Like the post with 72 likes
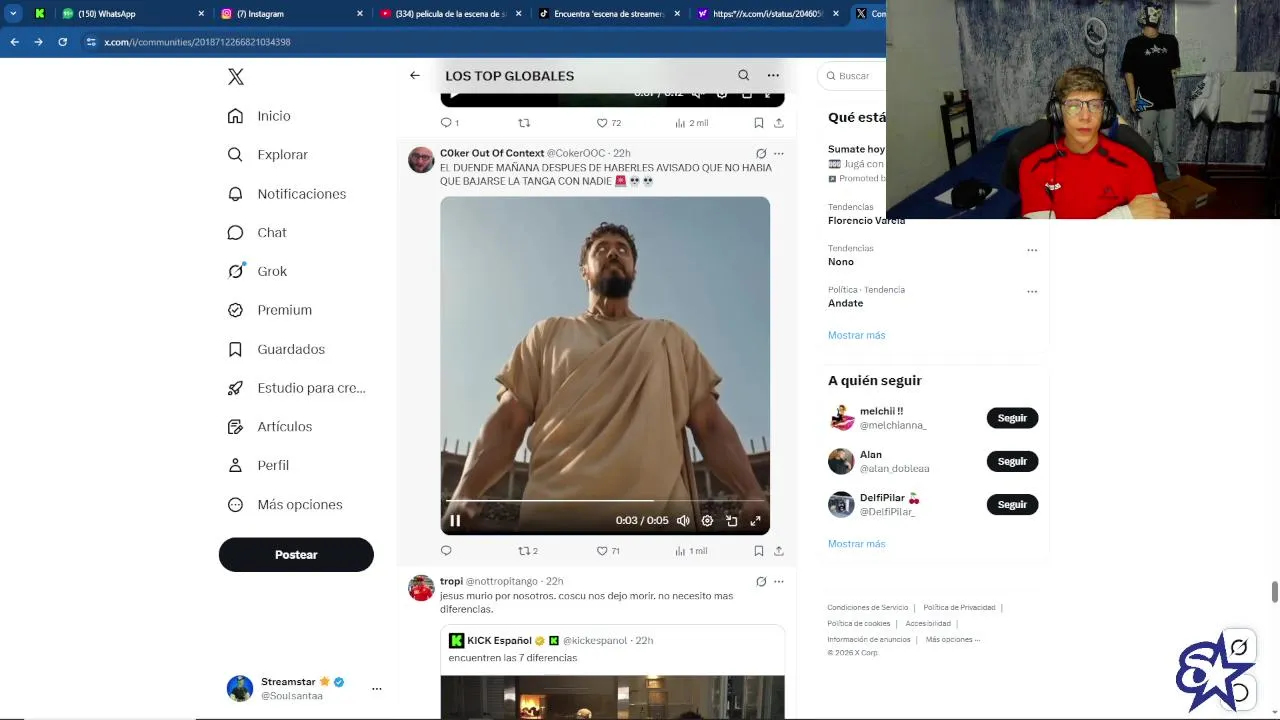 608,123
